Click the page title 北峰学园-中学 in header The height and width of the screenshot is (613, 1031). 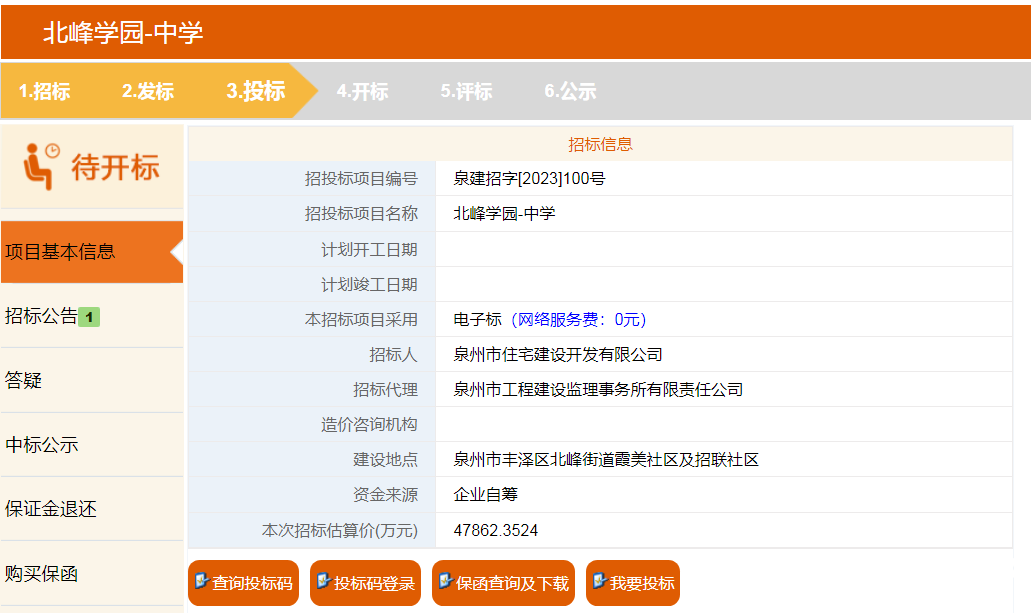tap(123, 32)
